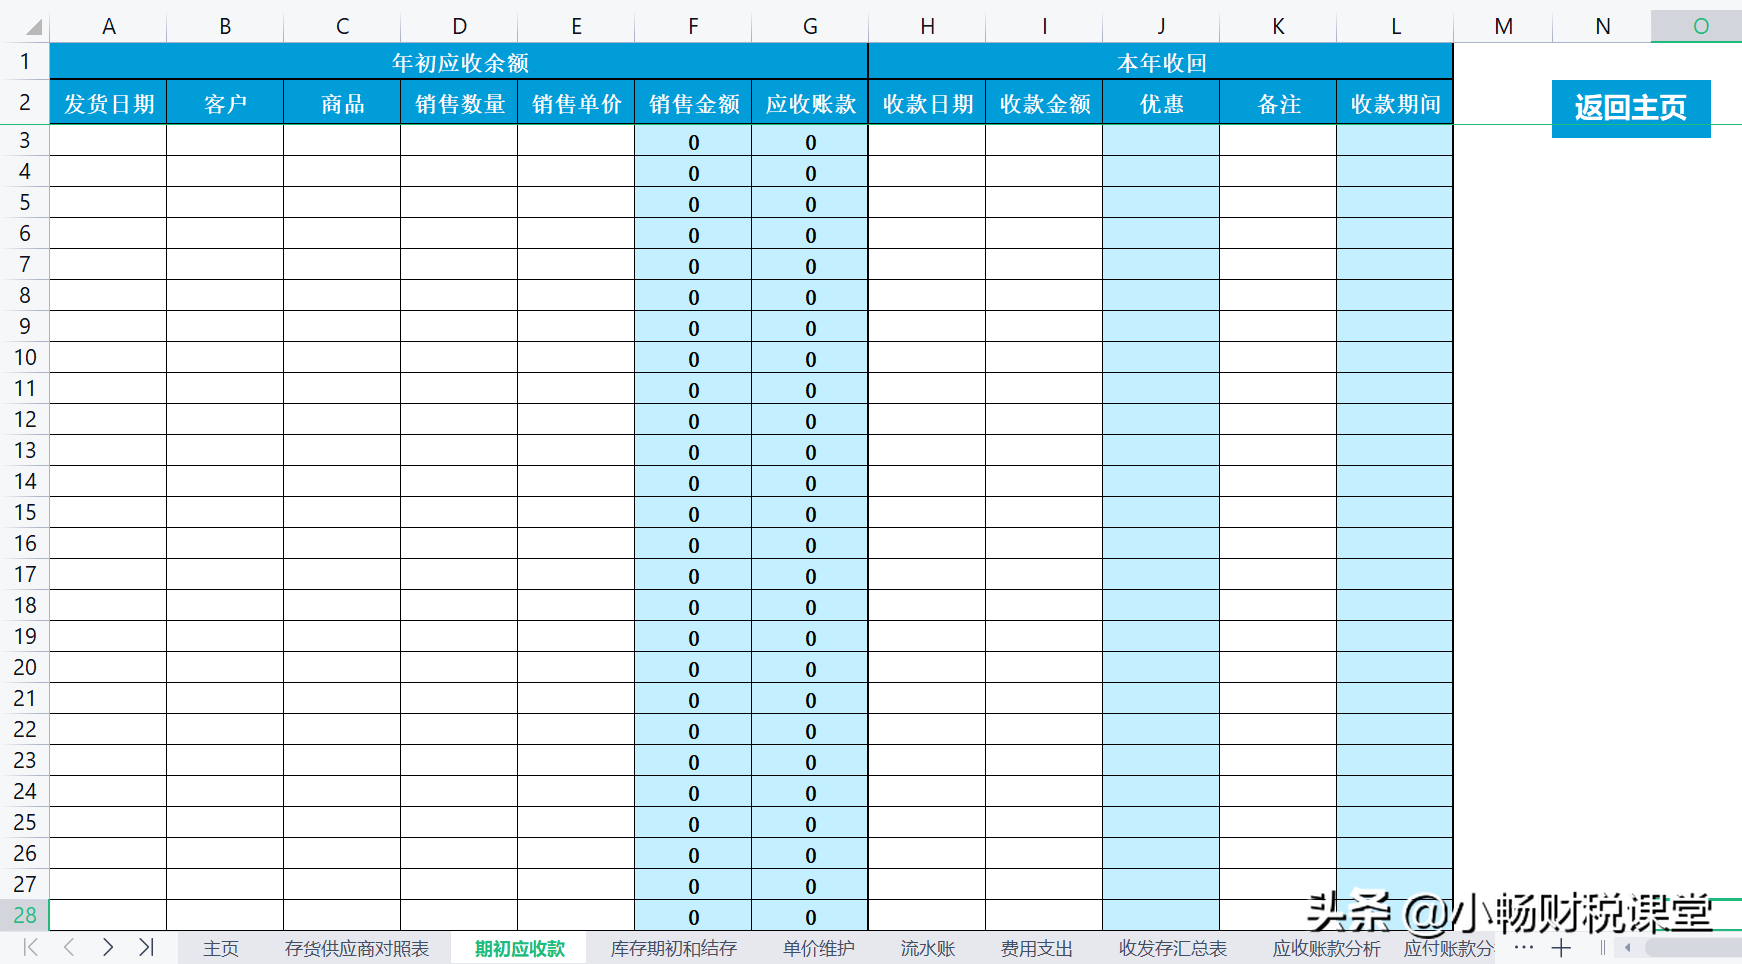Click the 返回主页 button
The image size is (1742, 964).
(1630, 108)
